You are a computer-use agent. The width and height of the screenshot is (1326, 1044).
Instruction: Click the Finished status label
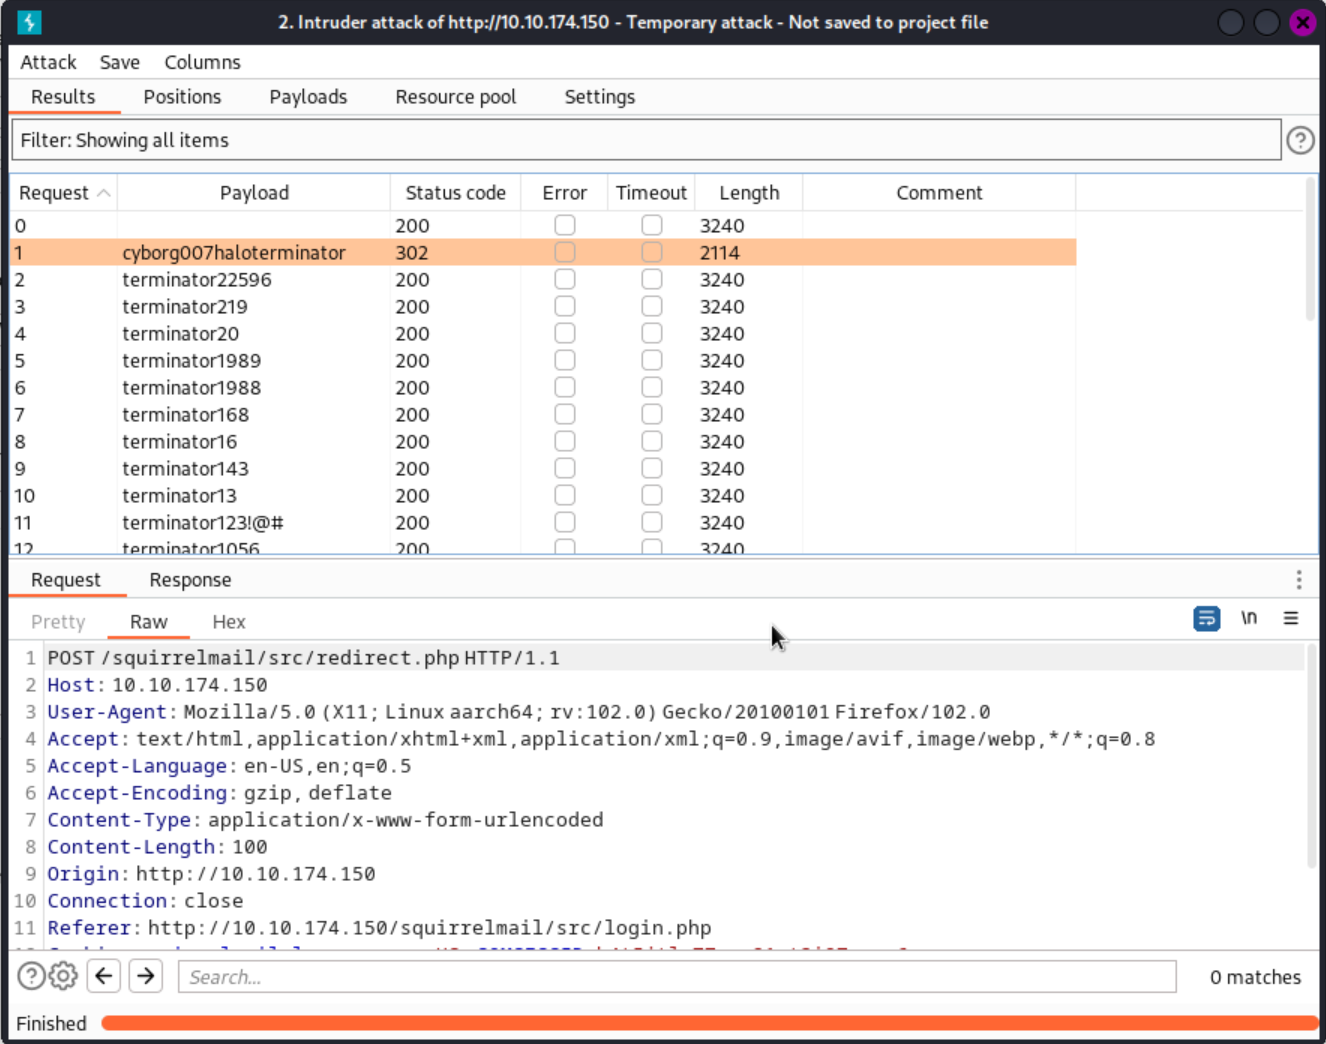coord(52,1023)
